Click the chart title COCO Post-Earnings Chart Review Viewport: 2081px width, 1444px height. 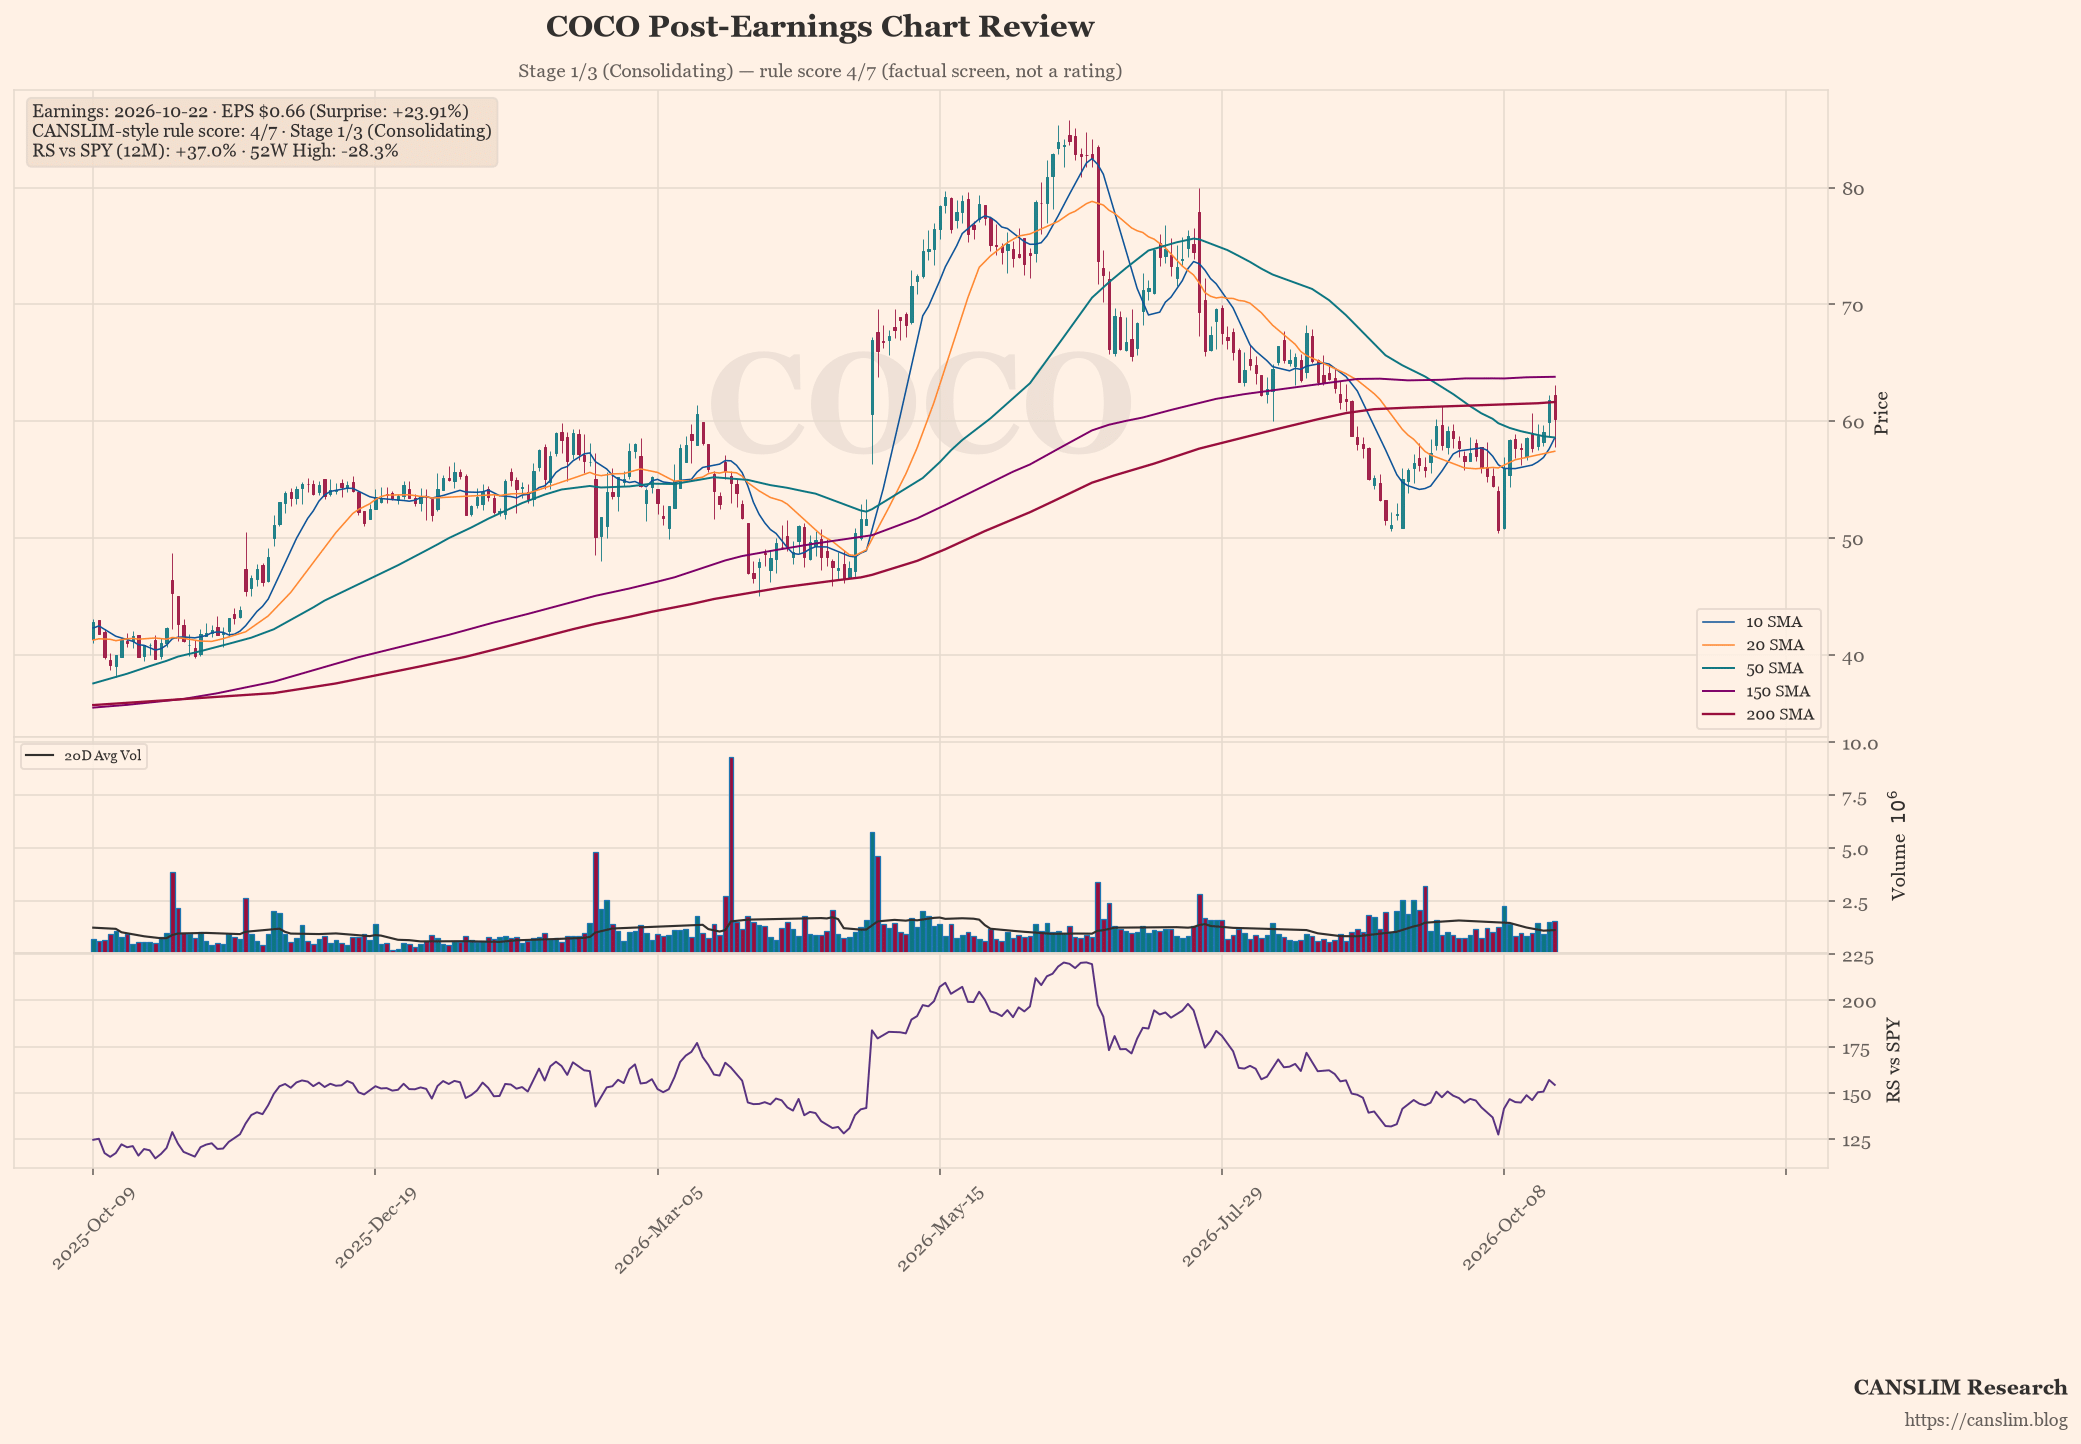tap(820, 27)
